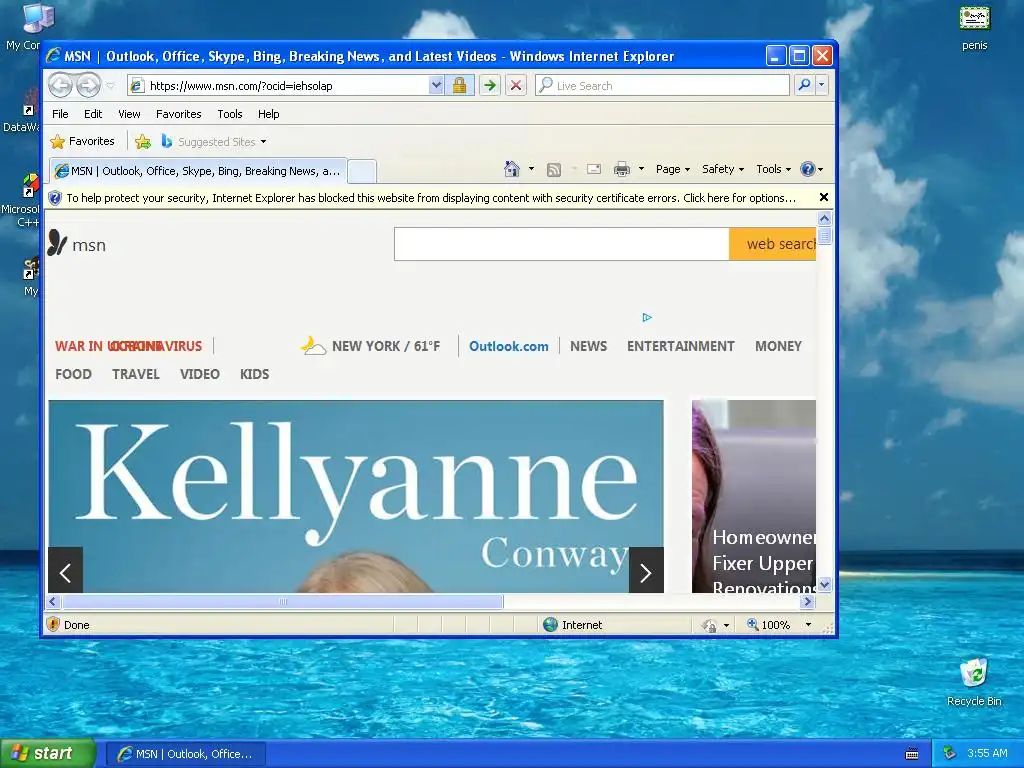Click vertical scrollbar down arrow
The image size is (1024, 768).
coord(825,585)
